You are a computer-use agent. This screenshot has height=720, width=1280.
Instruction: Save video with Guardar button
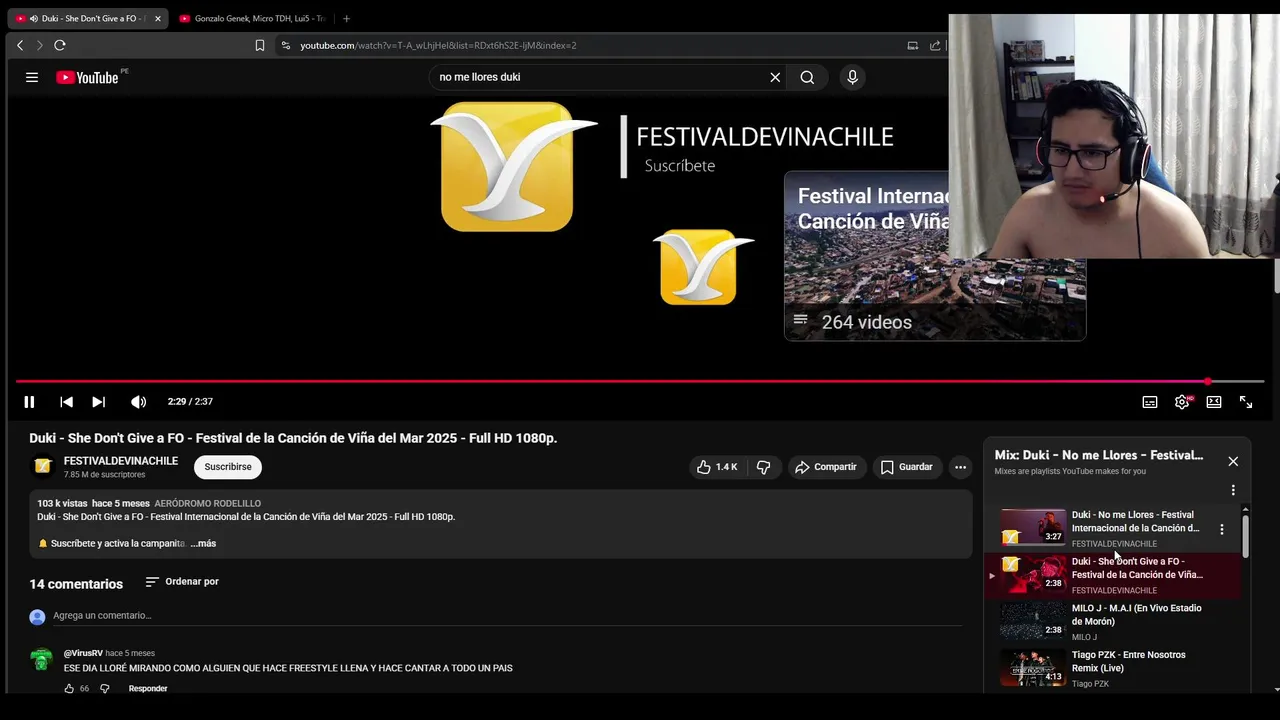(906, 467)
